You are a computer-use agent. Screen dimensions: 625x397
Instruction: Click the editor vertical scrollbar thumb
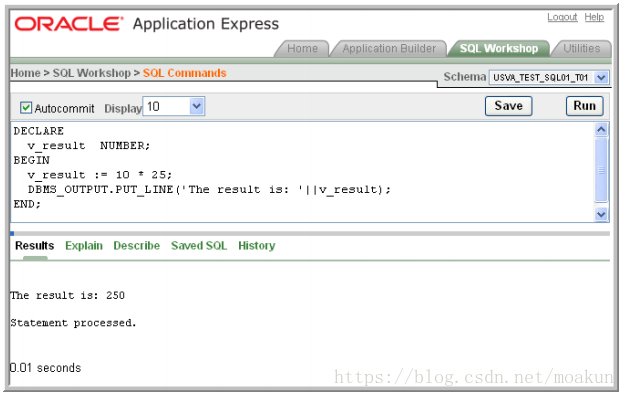[601, 170]
